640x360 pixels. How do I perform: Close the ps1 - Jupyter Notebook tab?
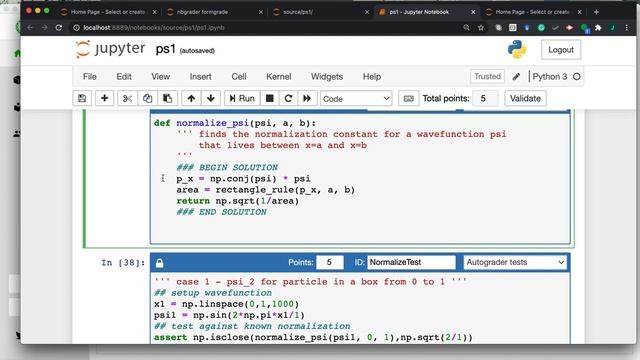pos(473,12)
